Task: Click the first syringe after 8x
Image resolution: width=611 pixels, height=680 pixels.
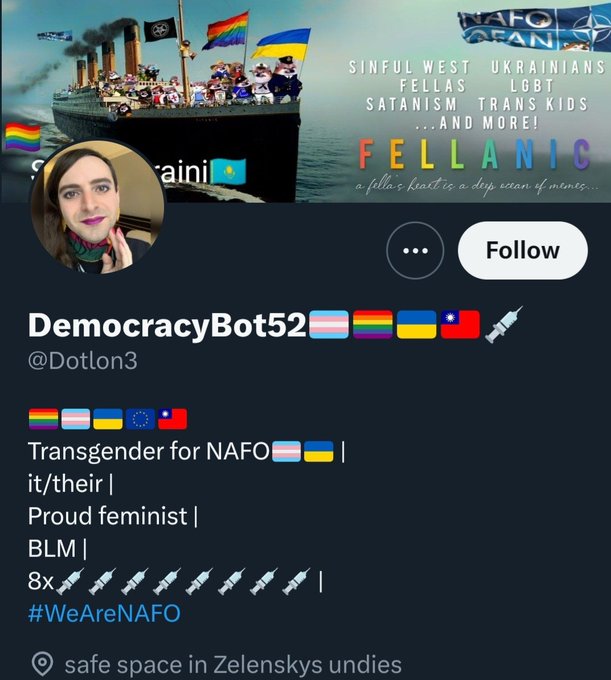Action: point(70,581)
